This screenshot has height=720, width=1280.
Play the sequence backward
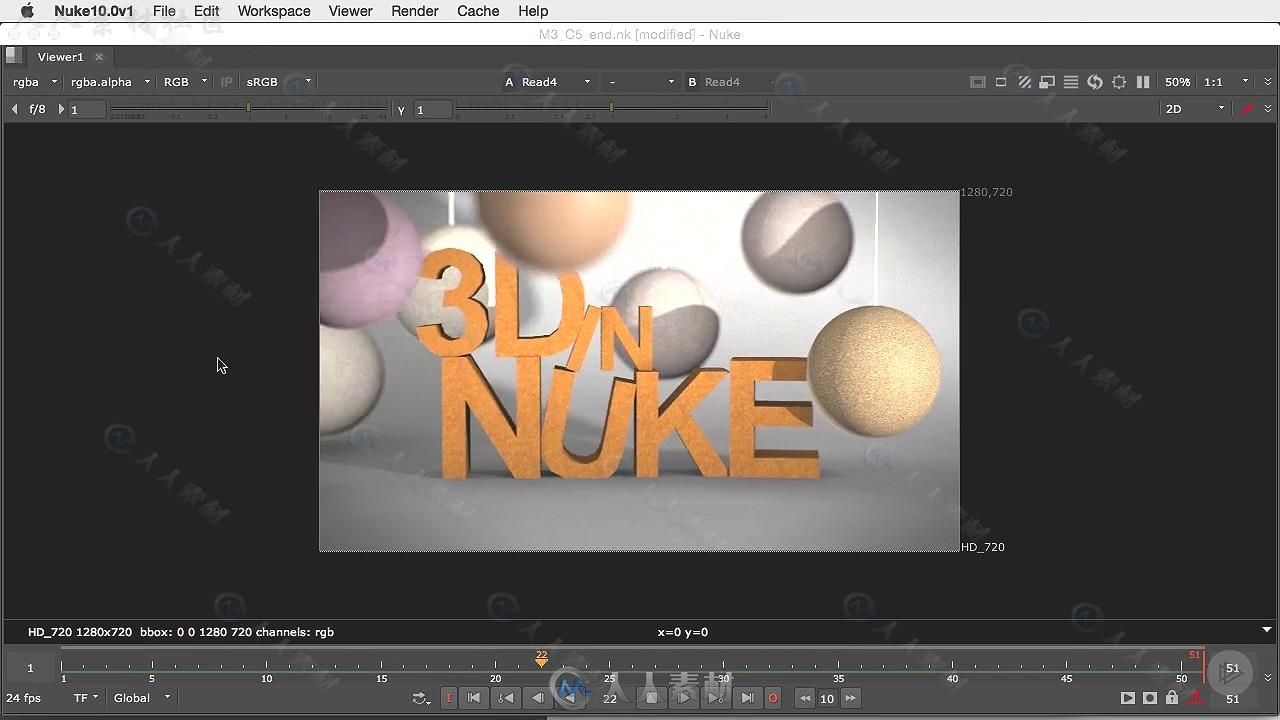[x=570, y=698]
